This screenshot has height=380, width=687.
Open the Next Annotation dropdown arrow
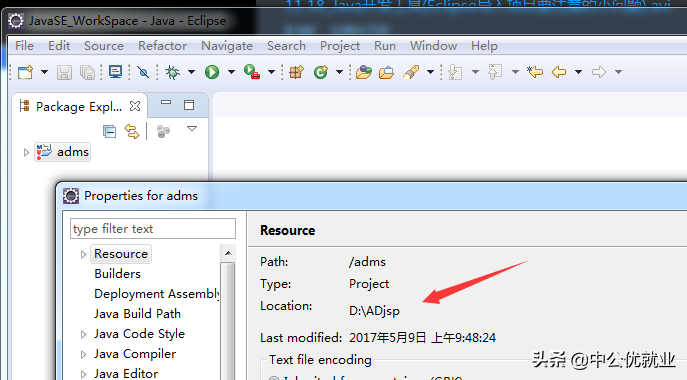[x=475, y=72]
